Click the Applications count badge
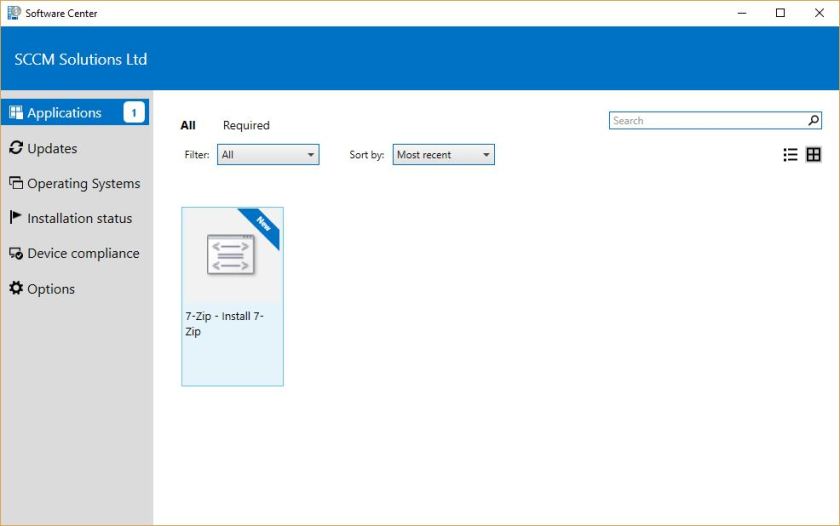Image resolution: width=840 pixels, height=526 pixels. 134,113
